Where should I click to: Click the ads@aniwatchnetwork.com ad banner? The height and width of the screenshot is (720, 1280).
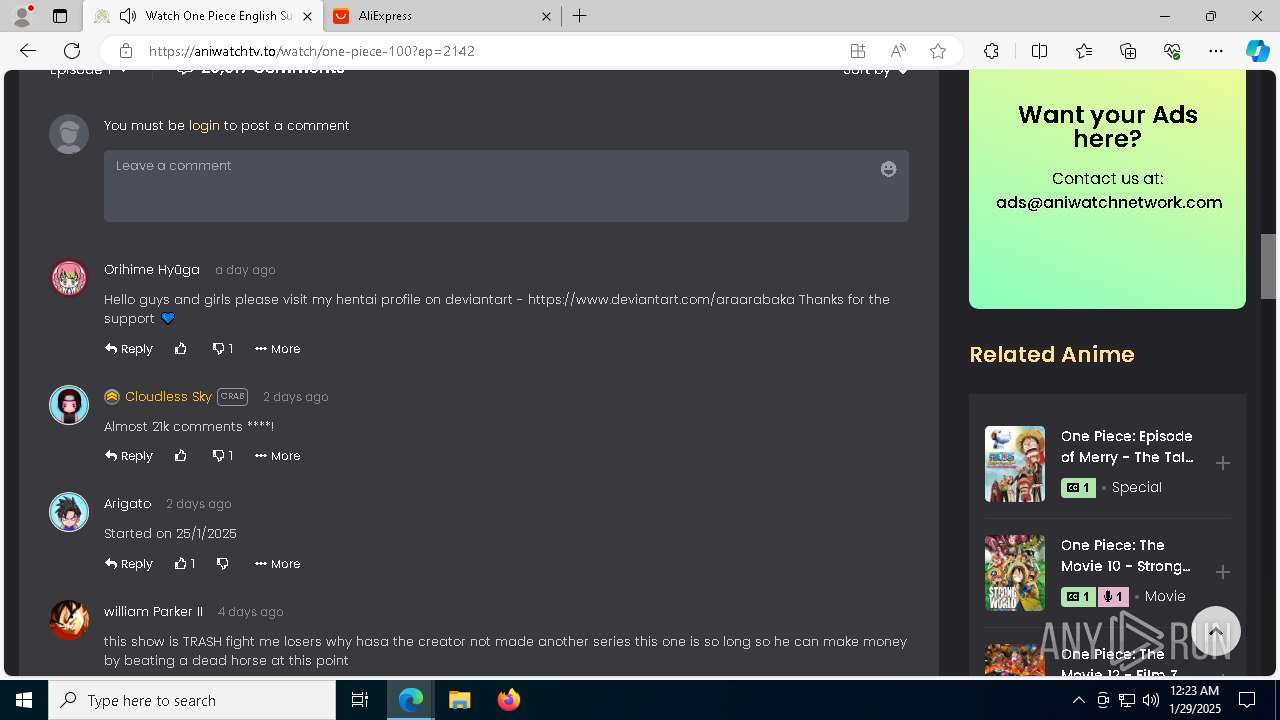[1107, 190]
